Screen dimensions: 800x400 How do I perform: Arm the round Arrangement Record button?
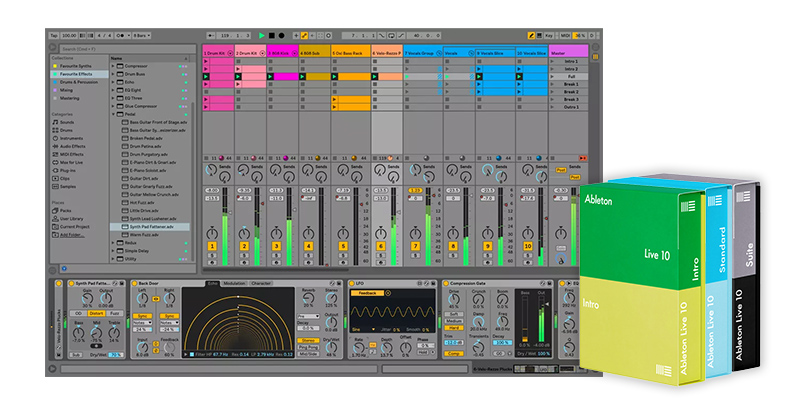(281, 36)
